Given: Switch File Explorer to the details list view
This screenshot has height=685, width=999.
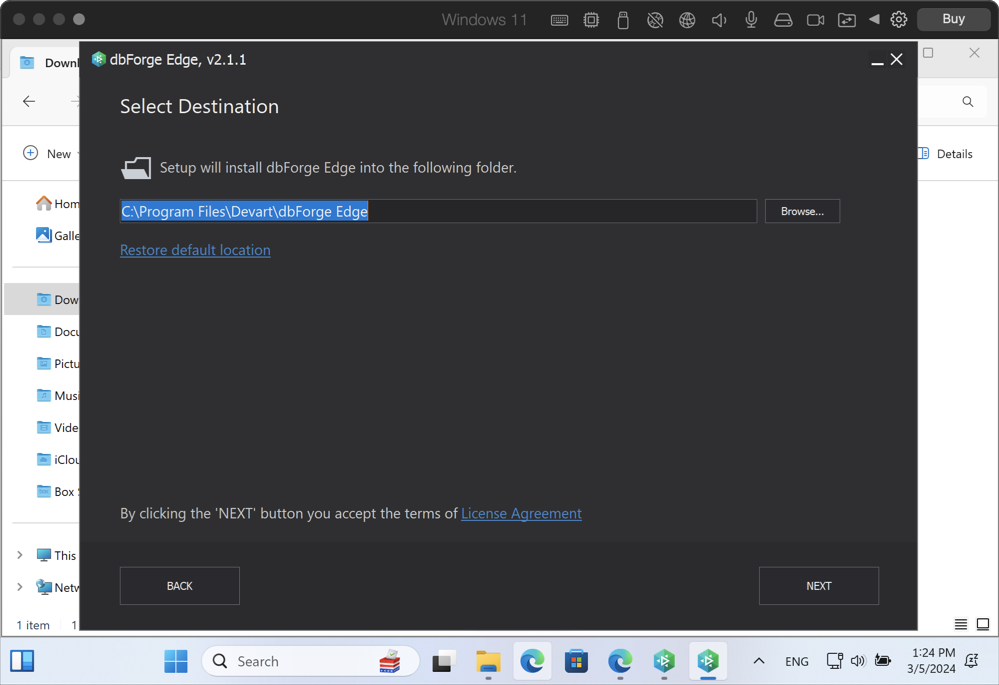Looking at the screenshot, I should pyautogui.click(x=961, y=624).
